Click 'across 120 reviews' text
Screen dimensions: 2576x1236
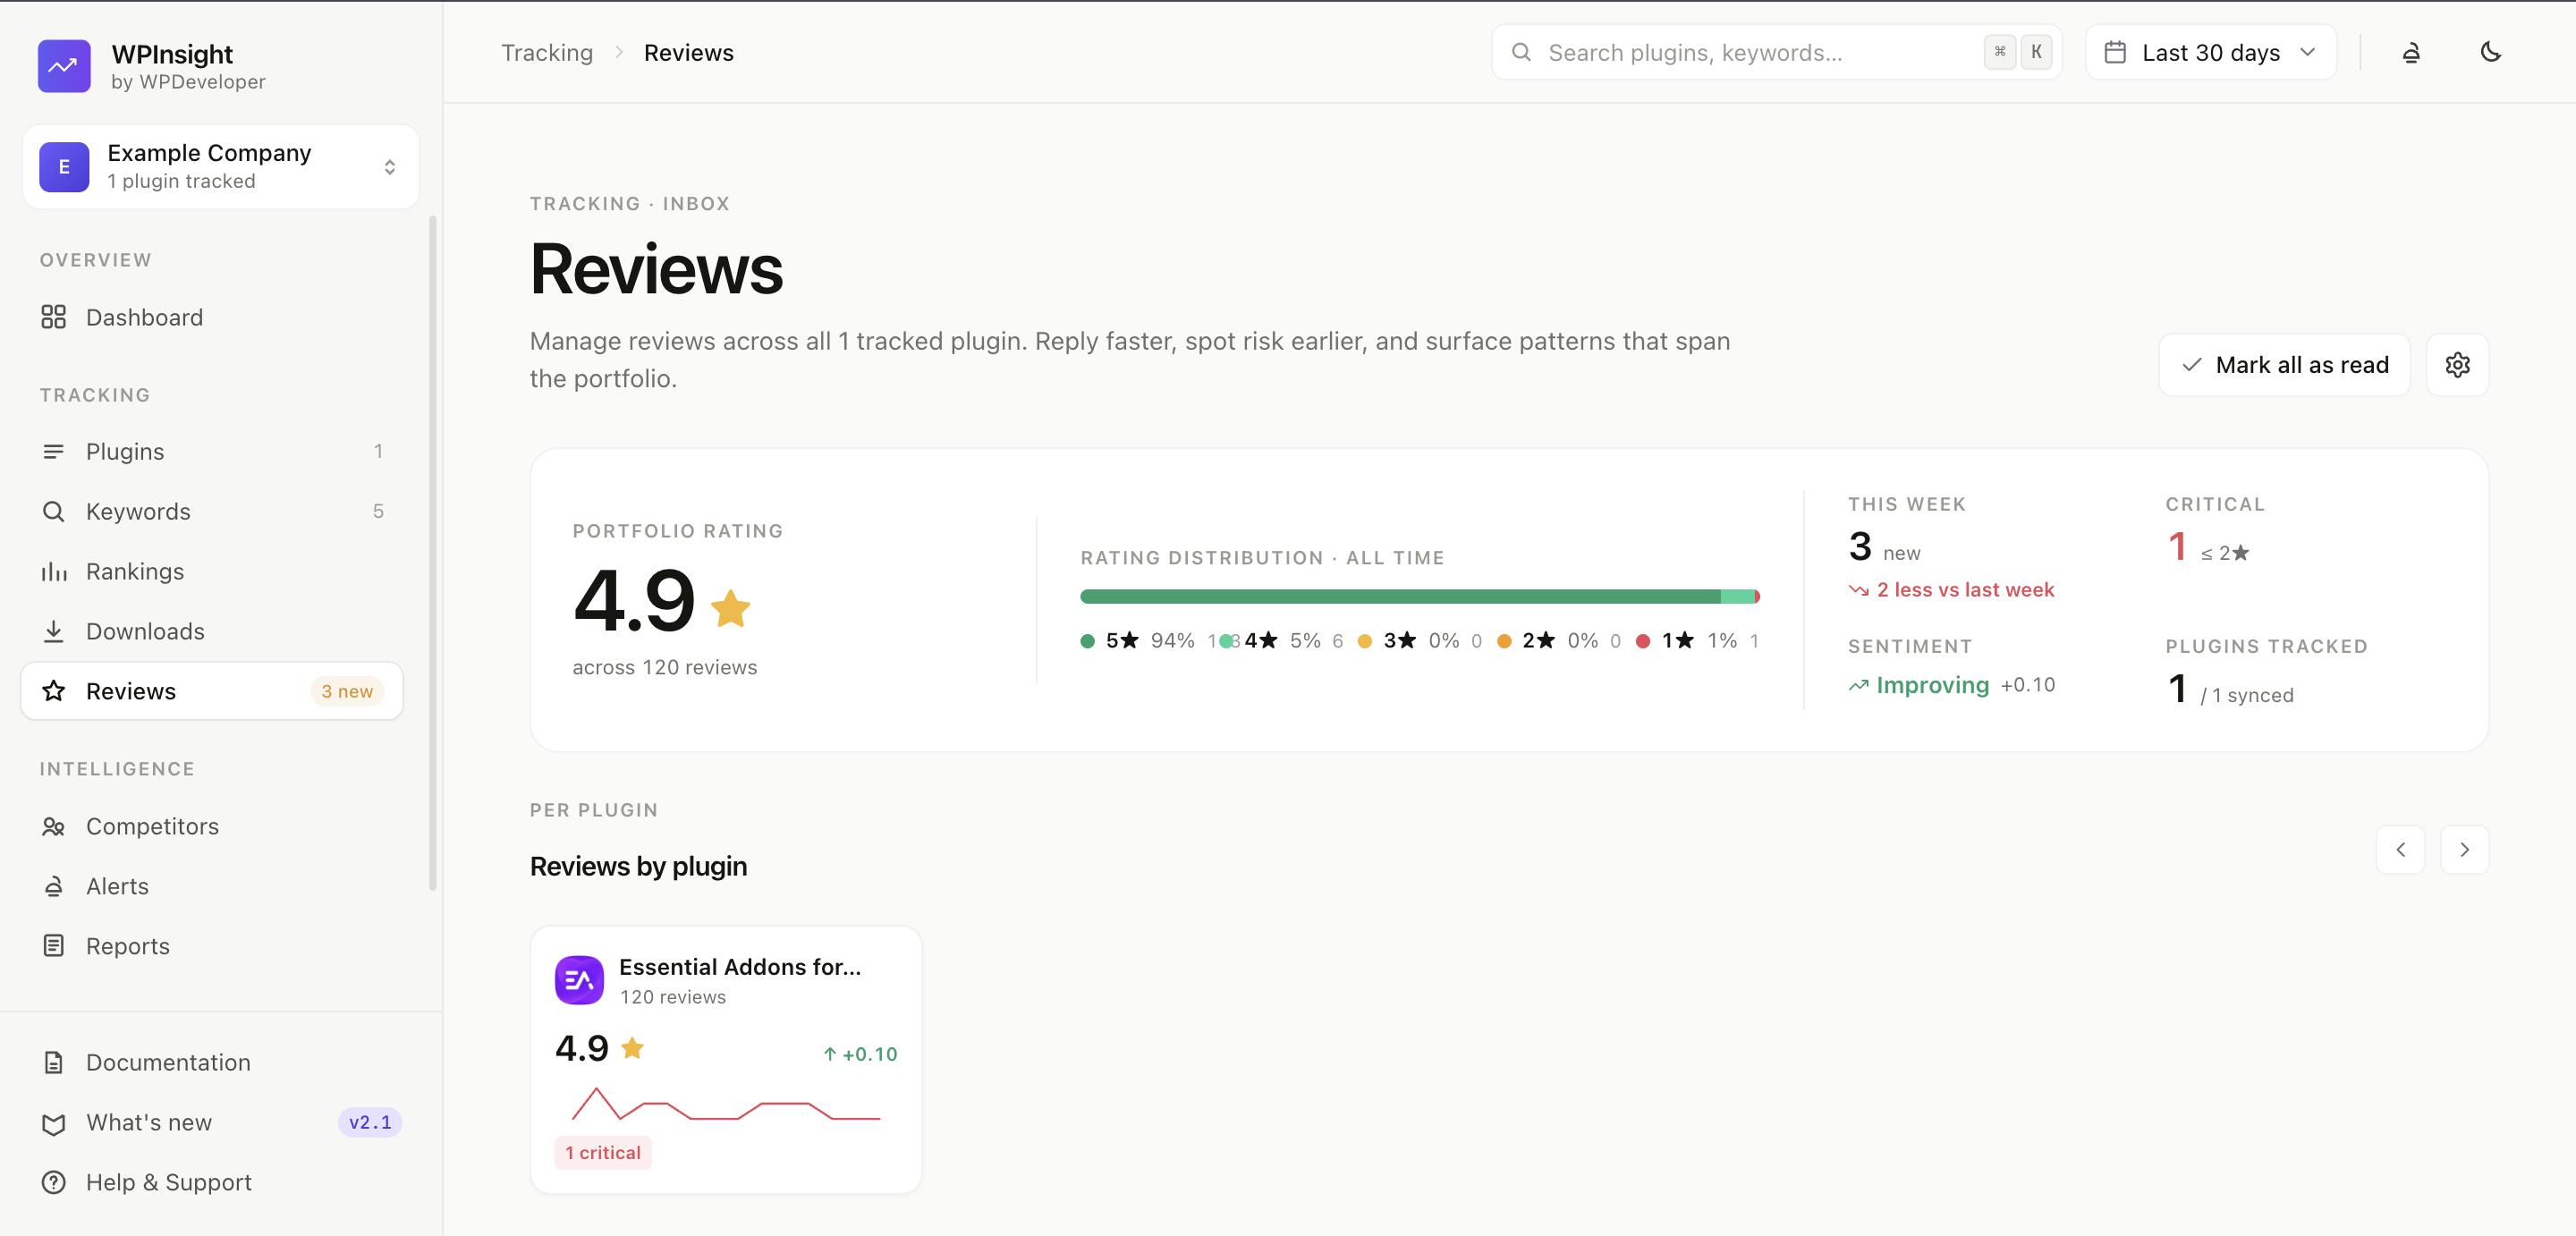click(x=665, y=668)
